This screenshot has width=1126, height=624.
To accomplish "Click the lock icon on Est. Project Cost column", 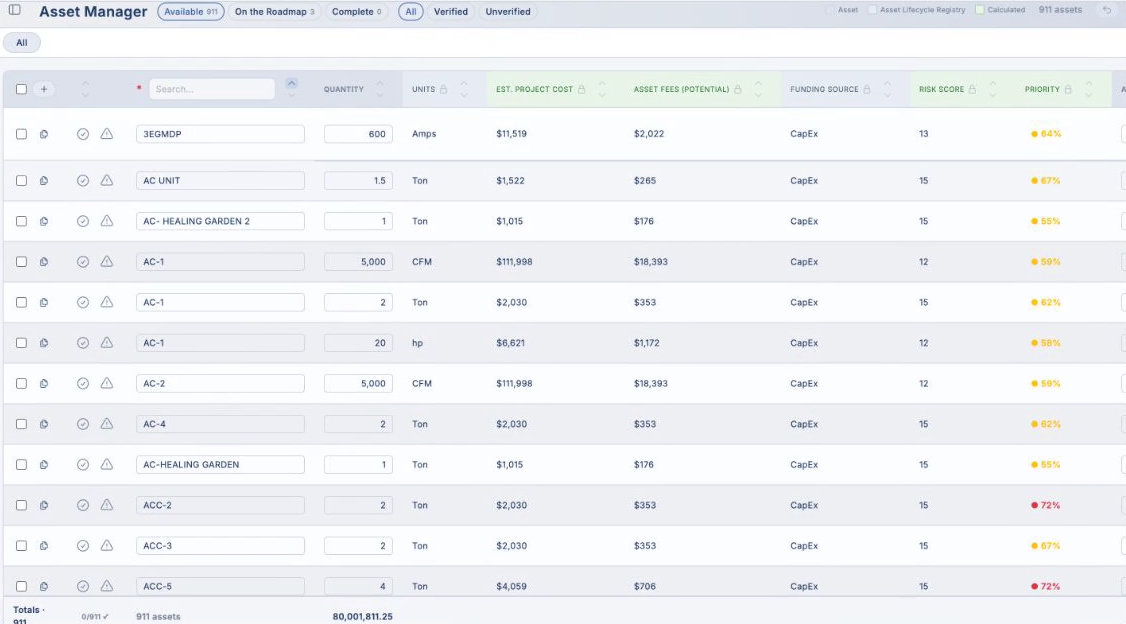I will [582, 89].
